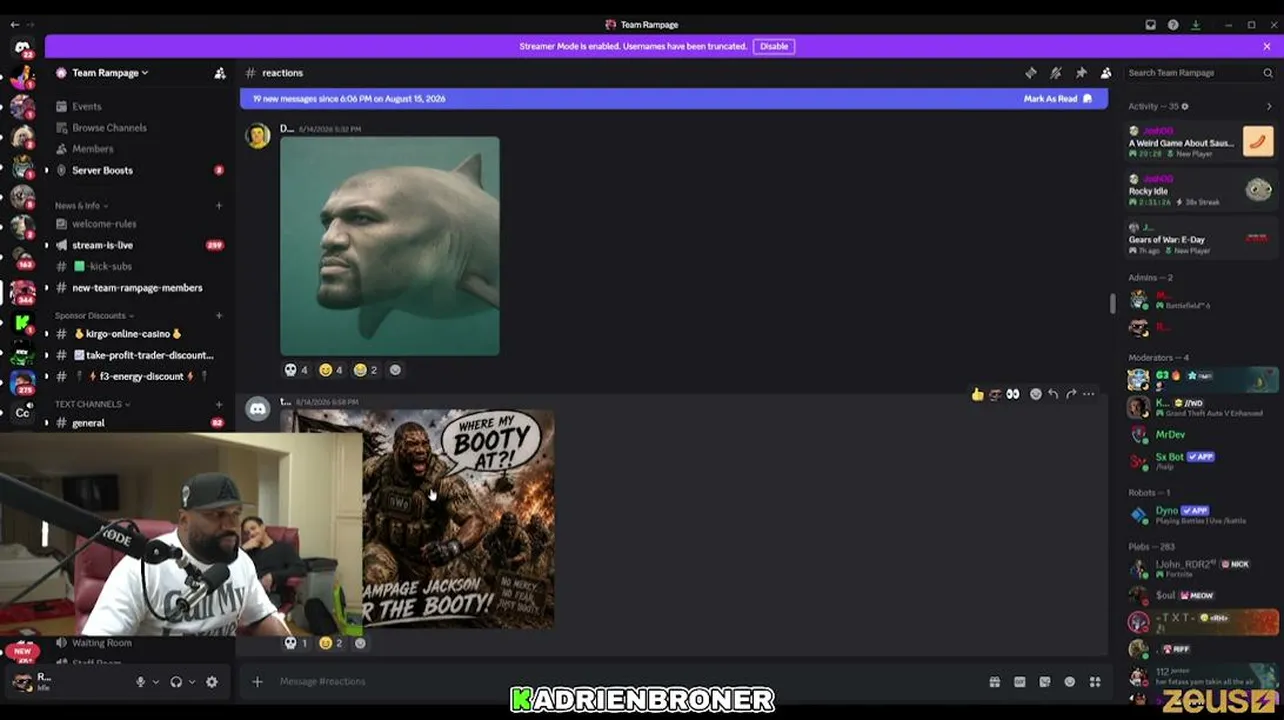The image size is (1284, 720).
Task: Open add reaction picker in message hover toolbar
Action: click(x=1035, y=394)
